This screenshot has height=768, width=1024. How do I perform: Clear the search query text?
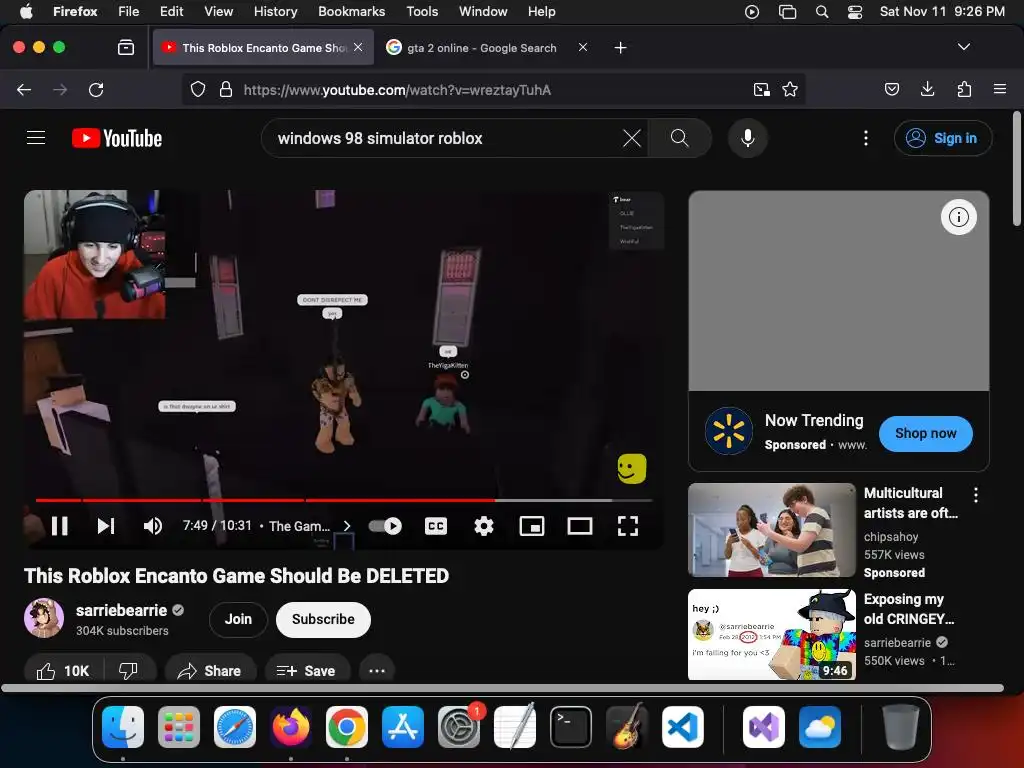(632, 138)
